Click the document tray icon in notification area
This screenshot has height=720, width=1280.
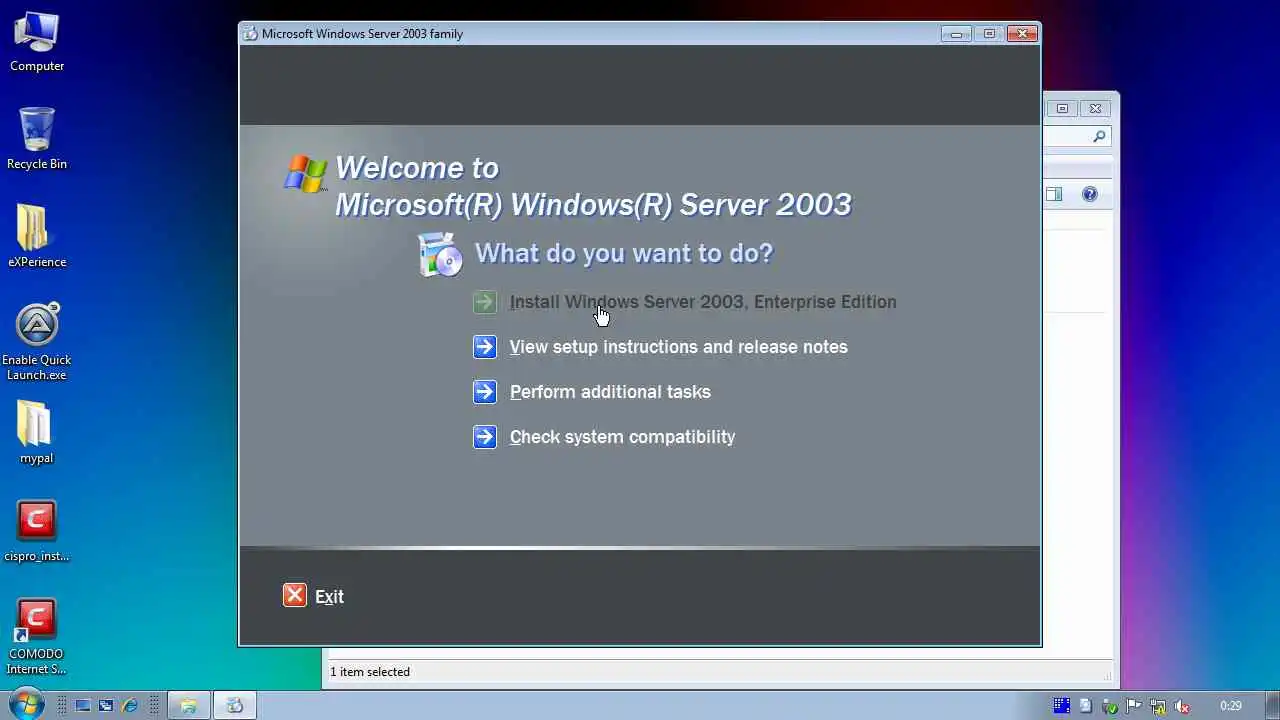pos(1086,705)
